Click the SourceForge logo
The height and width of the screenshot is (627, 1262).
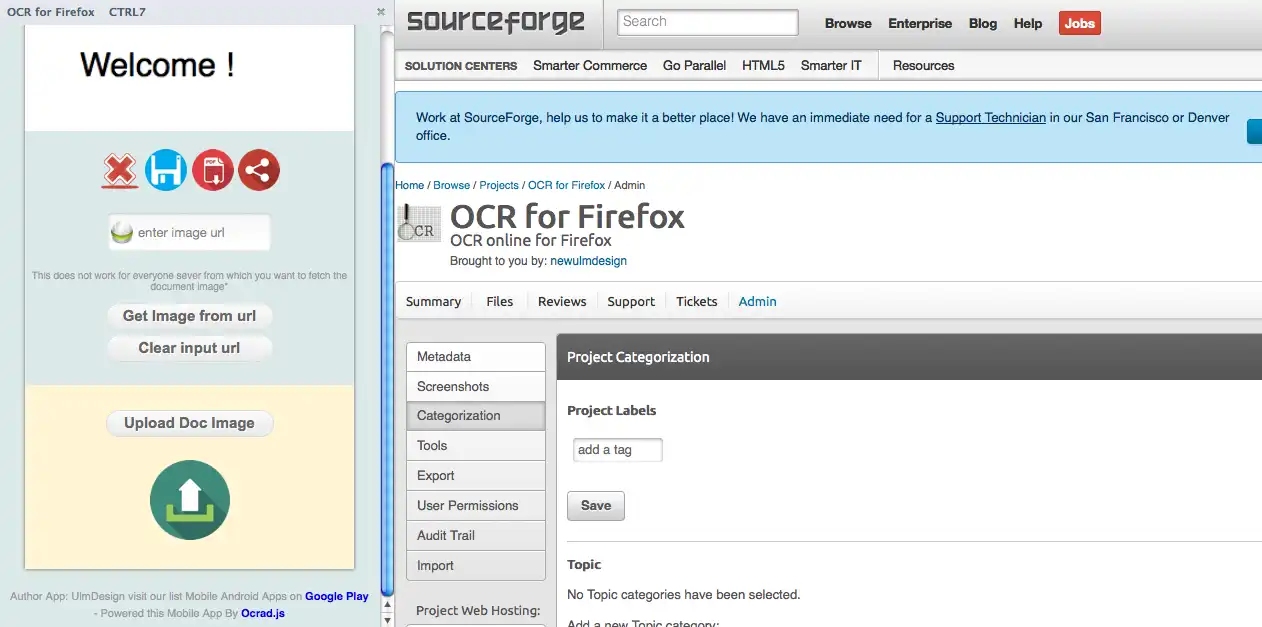coord(495,21)
